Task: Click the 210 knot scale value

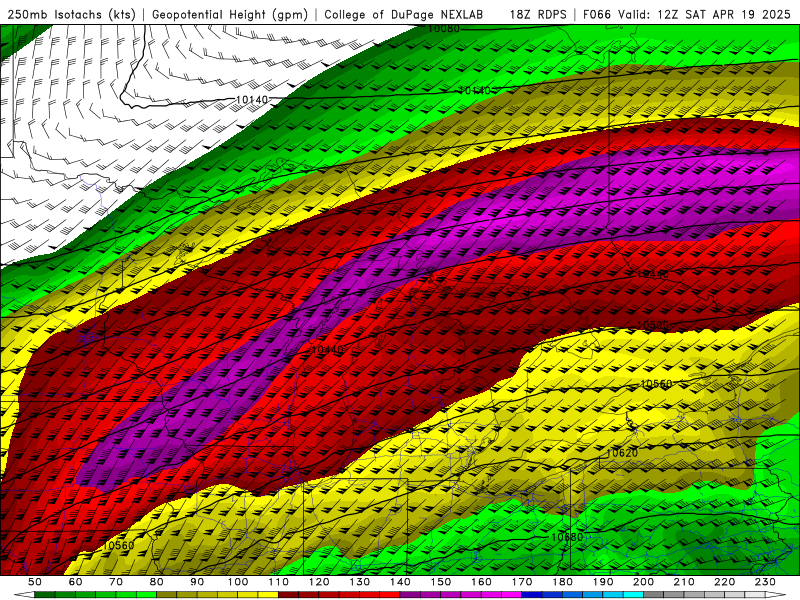Action: coord(684,582)
